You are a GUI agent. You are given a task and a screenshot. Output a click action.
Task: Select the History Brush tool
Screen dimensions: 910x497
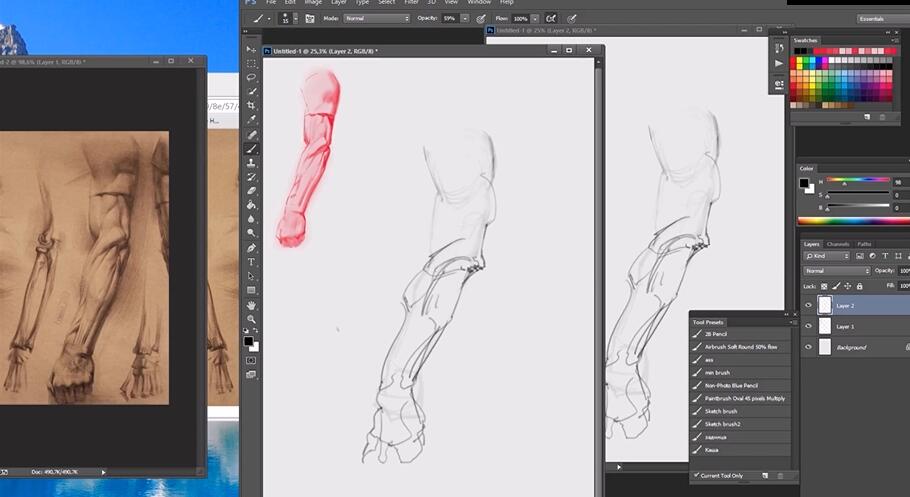pos(251,177)
